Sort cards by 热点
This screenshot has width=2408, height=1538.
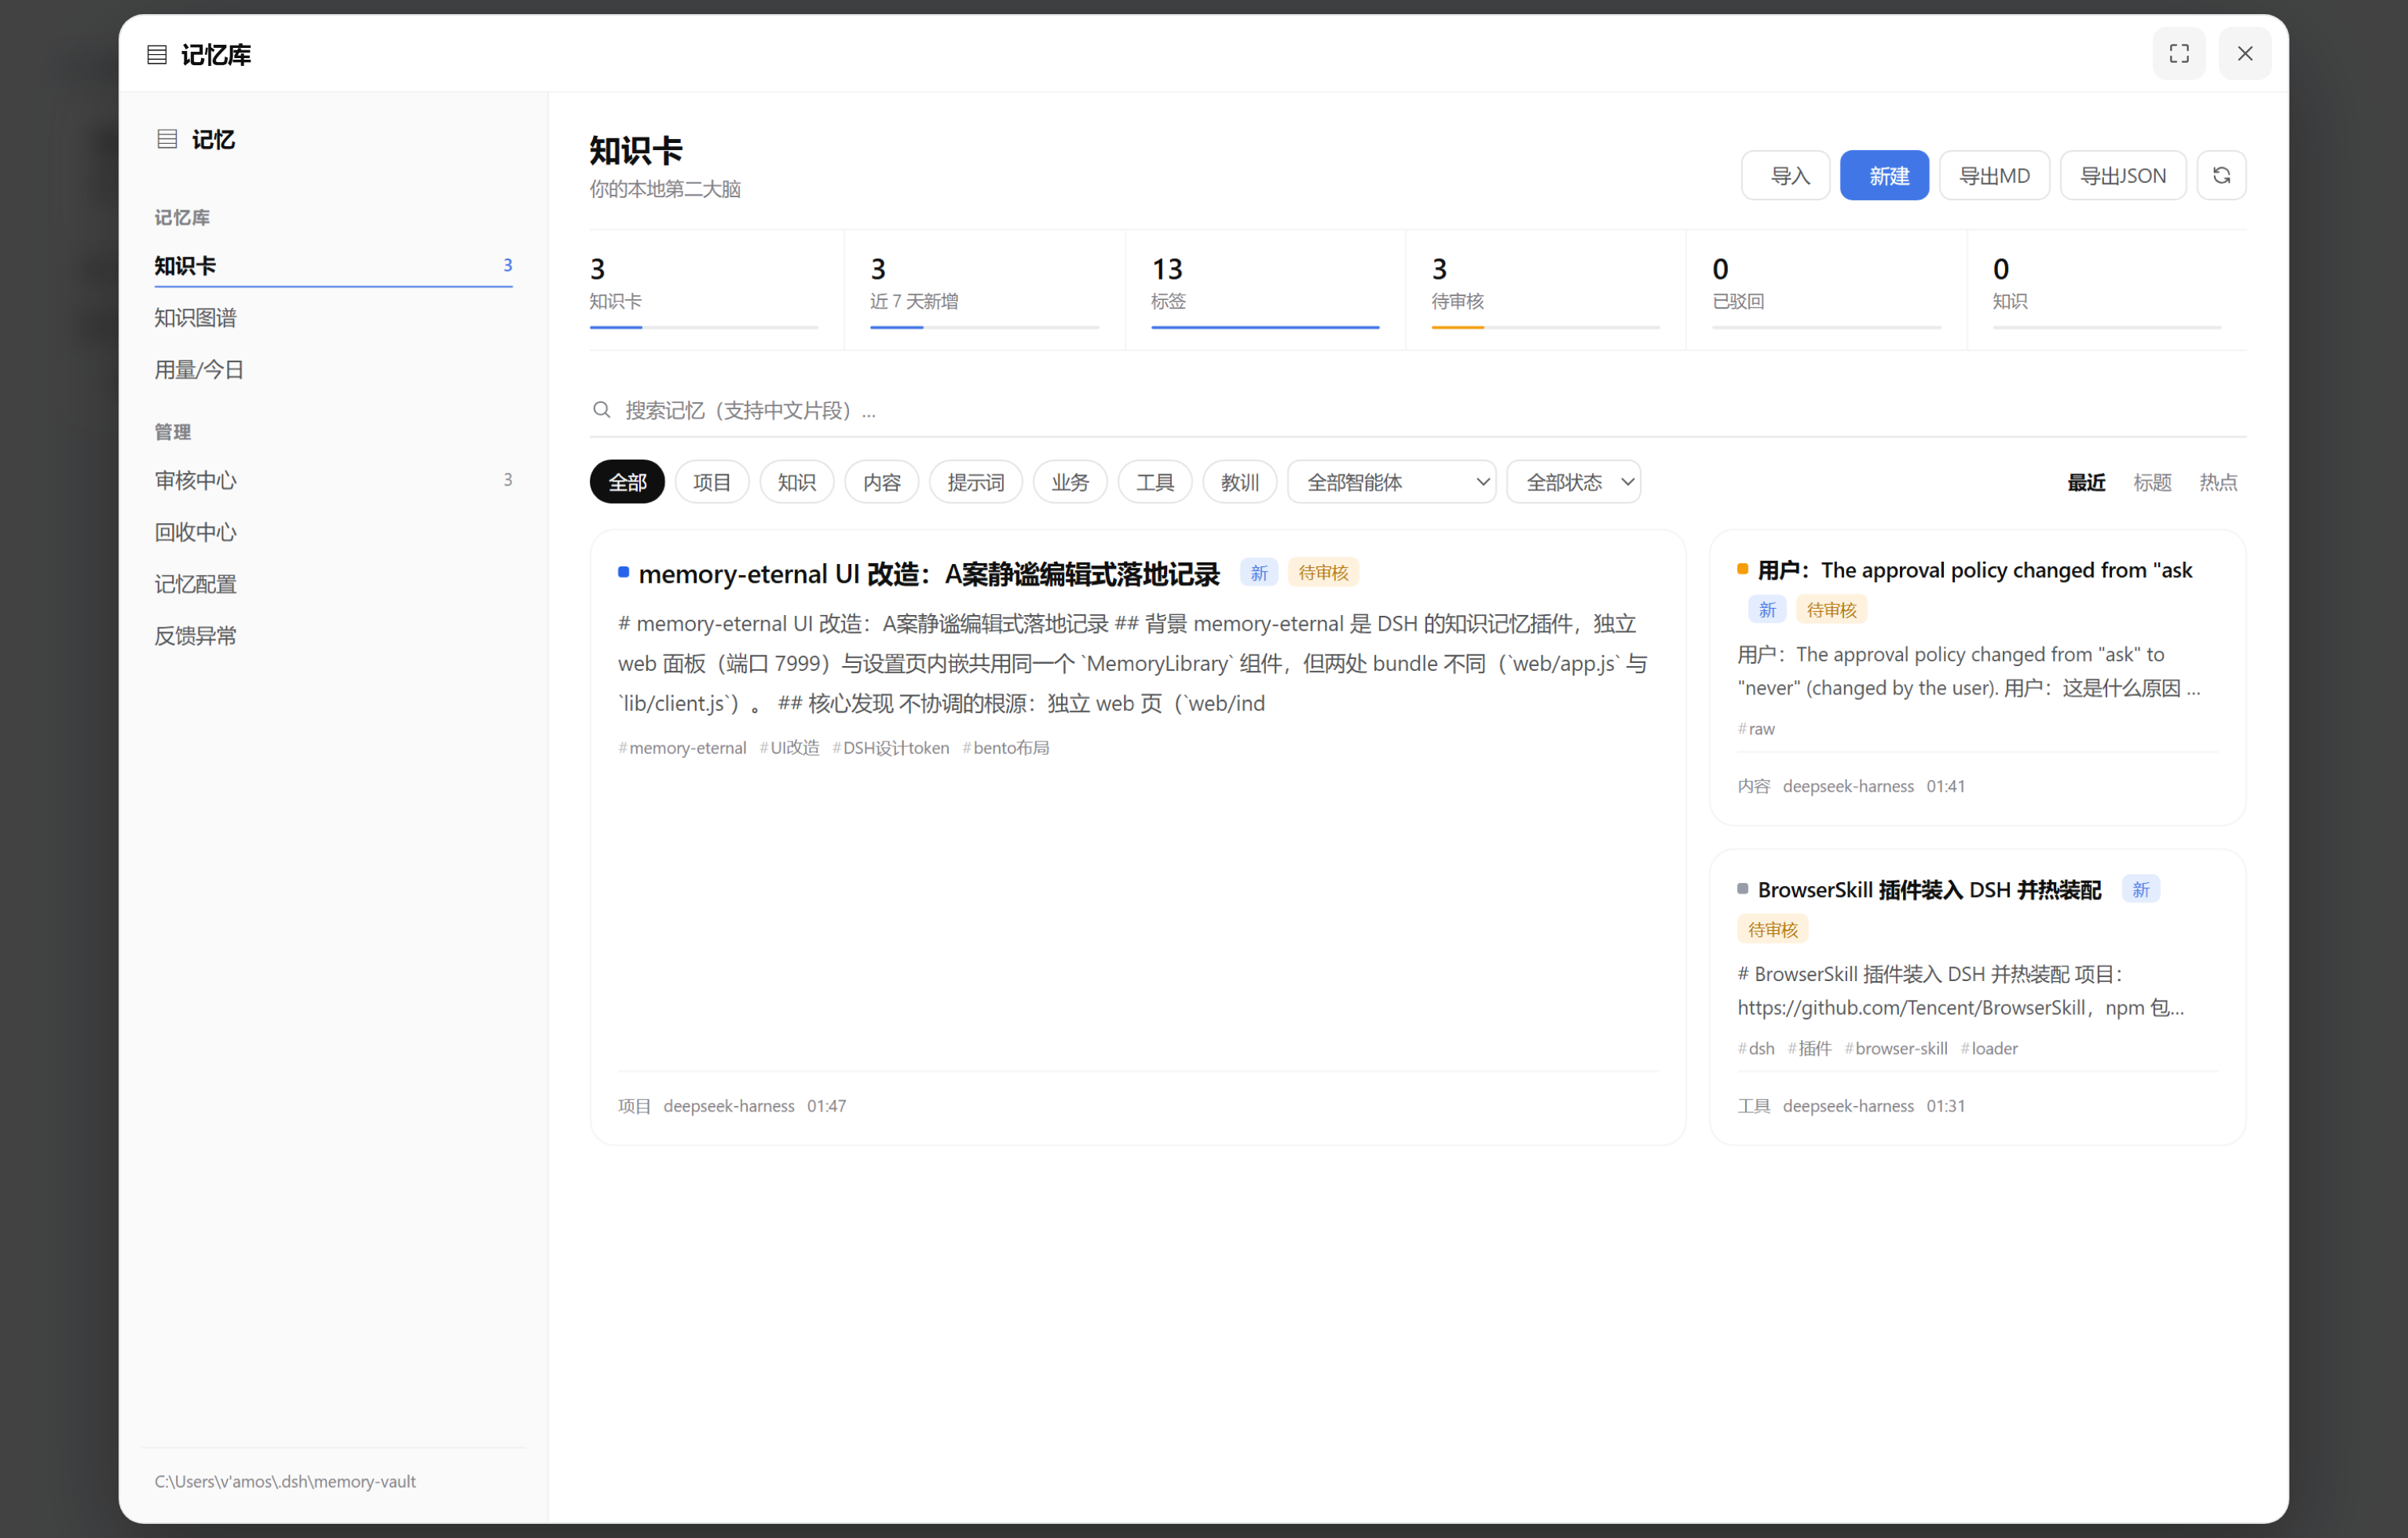pos(2218,482)
